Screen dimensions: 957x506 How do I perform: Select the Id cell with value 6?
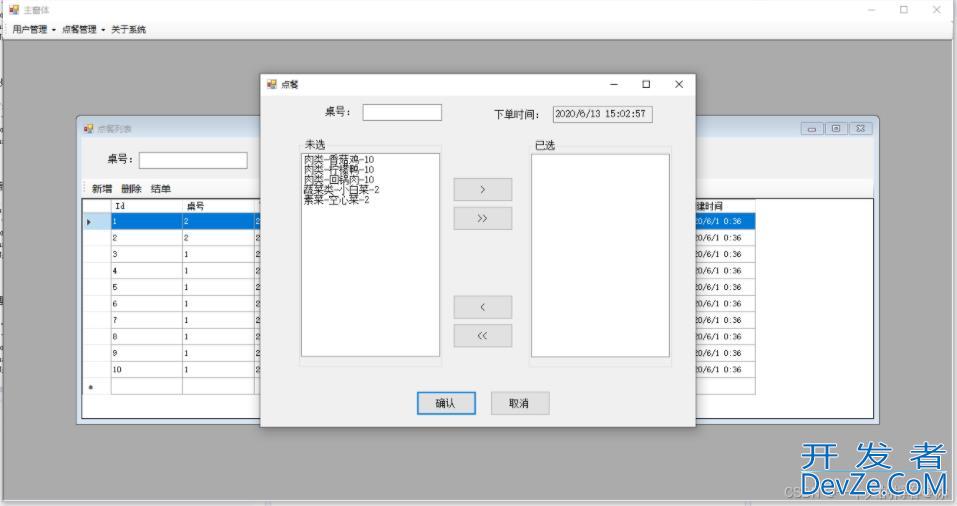click(146, 303)
